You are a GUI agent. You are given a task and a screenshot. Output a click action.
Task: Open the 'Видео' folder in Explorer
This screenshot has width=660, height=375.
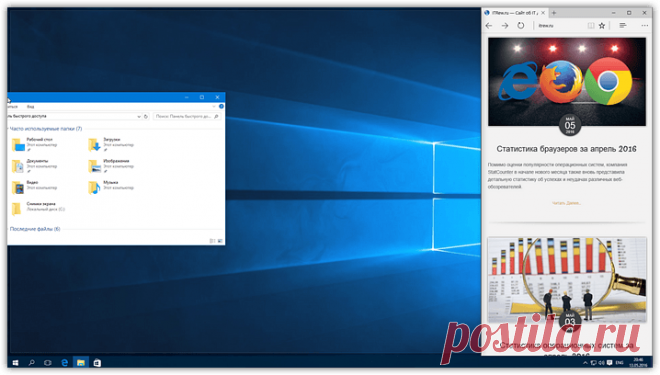(x=34, y=187)
